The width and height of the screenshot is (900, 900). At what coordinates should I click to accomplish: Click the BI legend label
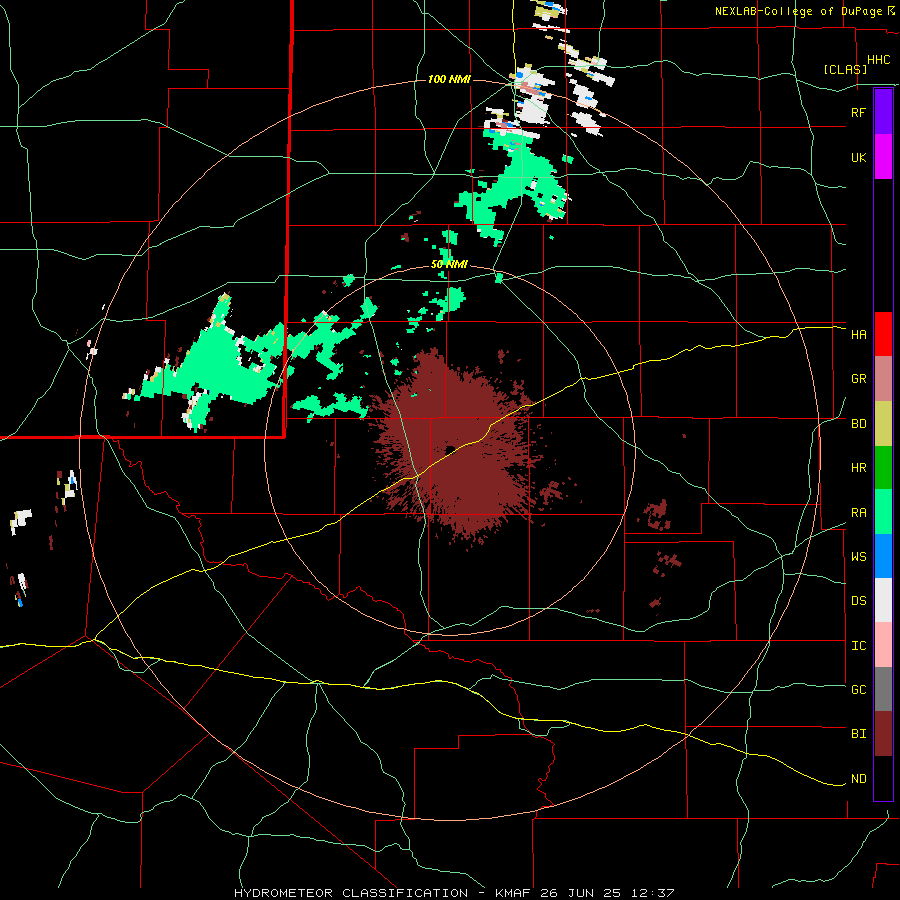858,734
